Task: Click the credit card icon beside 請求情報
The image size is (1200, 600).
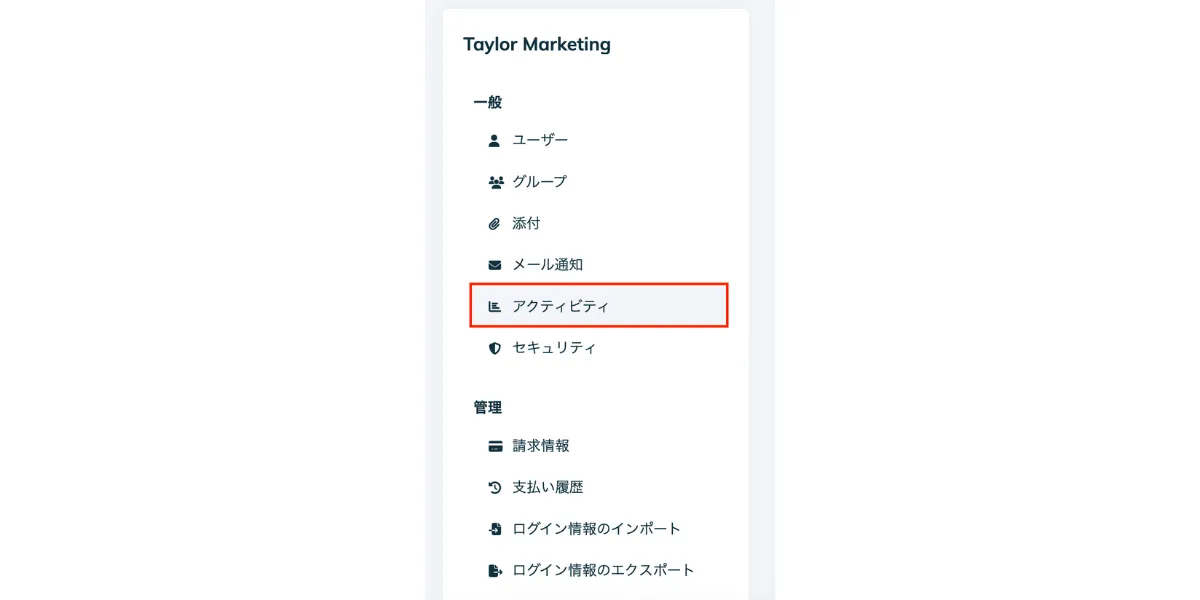Action: pos(494,446)
